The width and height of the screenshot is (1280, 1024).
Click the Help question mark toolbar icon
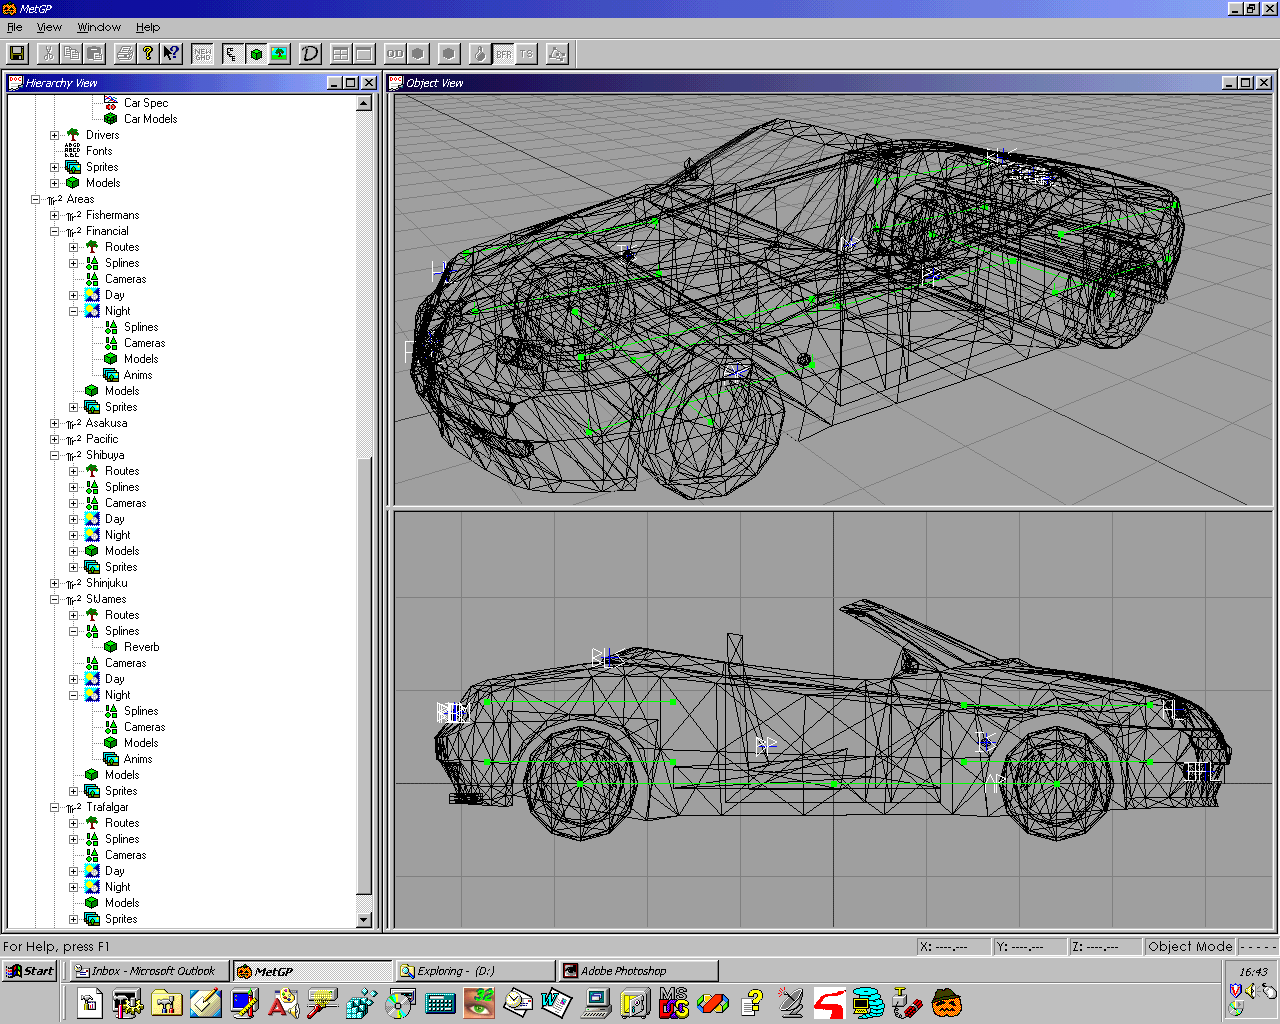148,54
